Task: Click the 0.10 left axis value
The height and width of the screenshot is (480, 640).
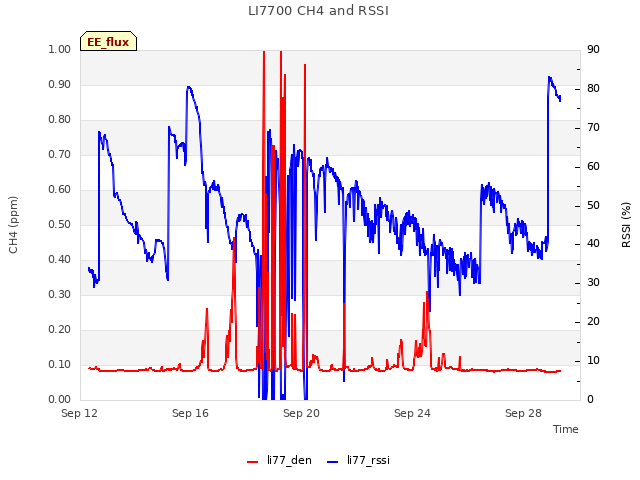Action: tap(60, 364)
